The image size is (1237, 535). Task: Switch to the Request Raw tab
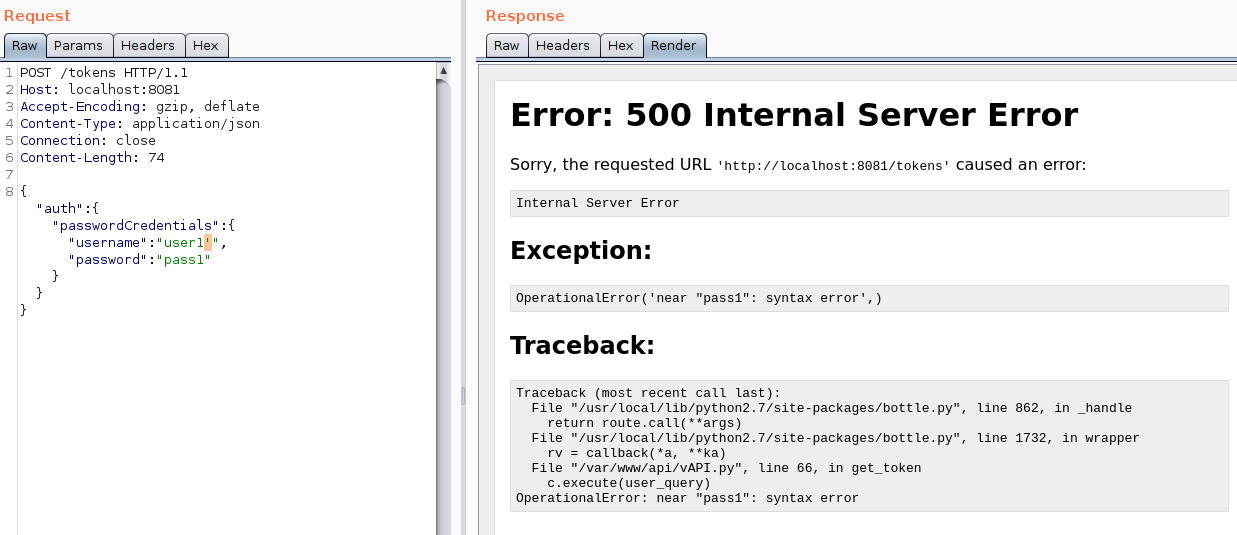click(24, 46)
